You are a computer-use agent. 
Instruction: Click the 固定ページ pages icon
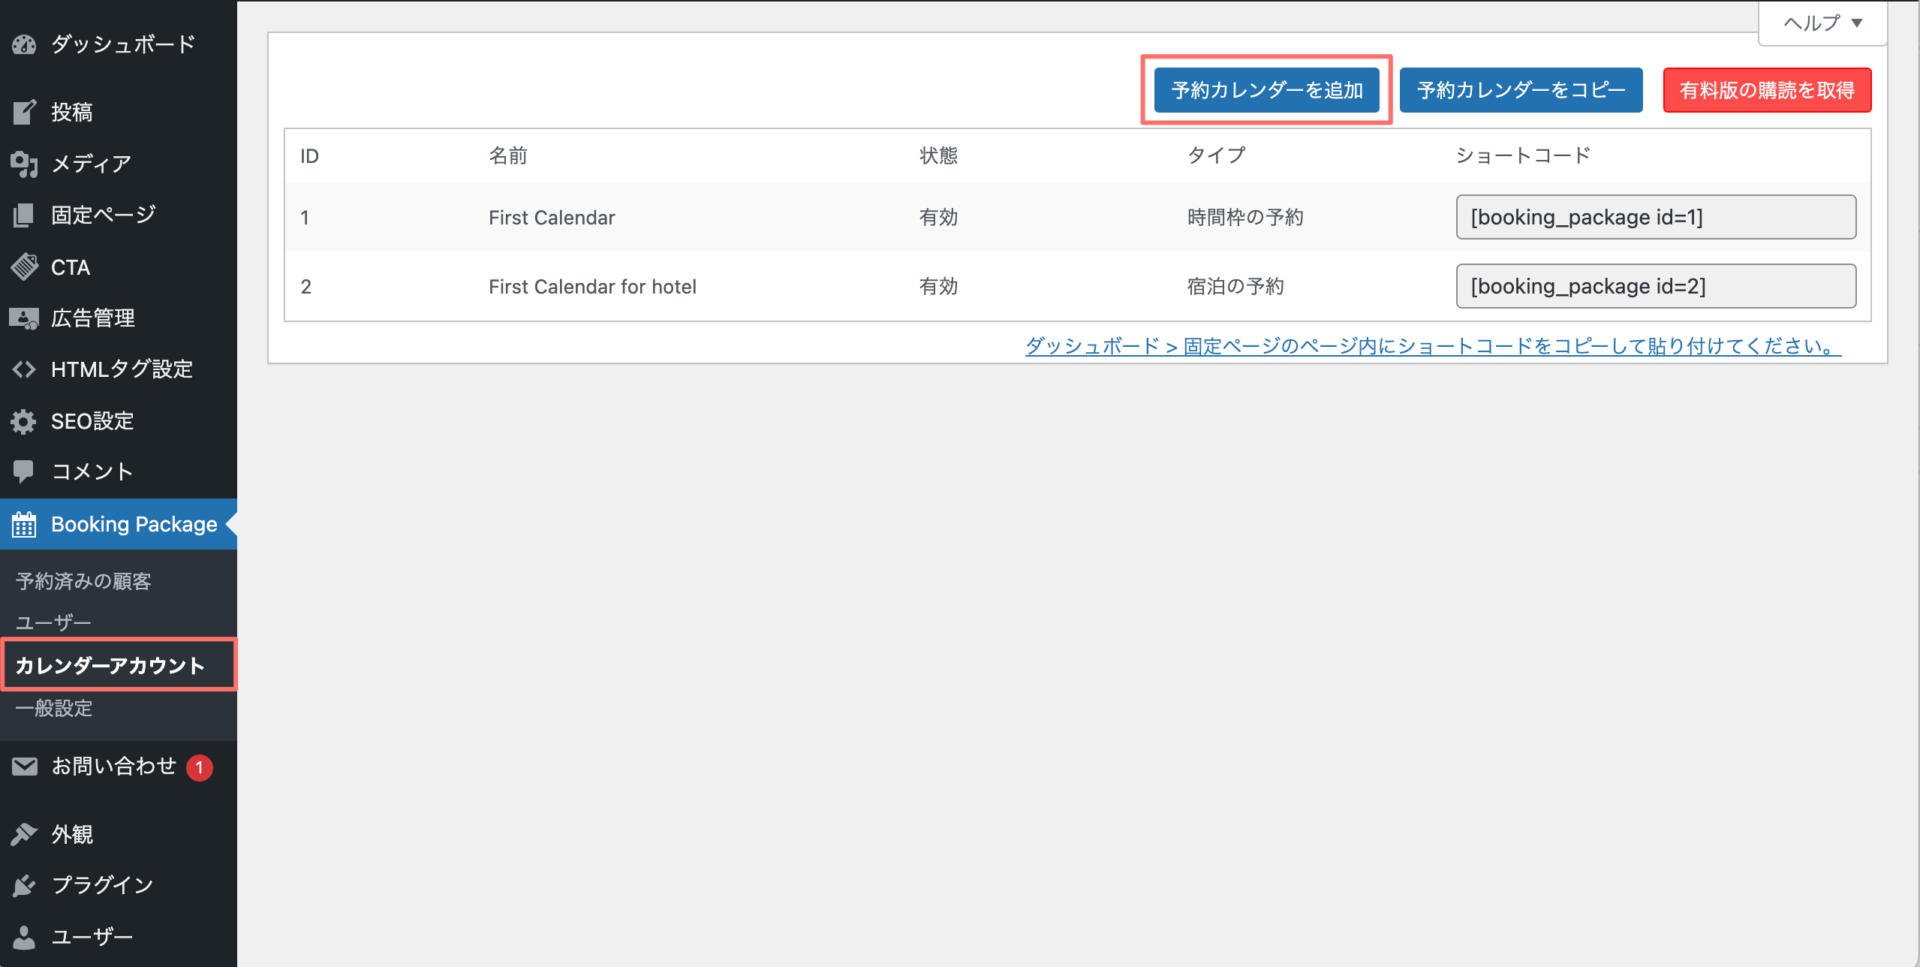24,214
